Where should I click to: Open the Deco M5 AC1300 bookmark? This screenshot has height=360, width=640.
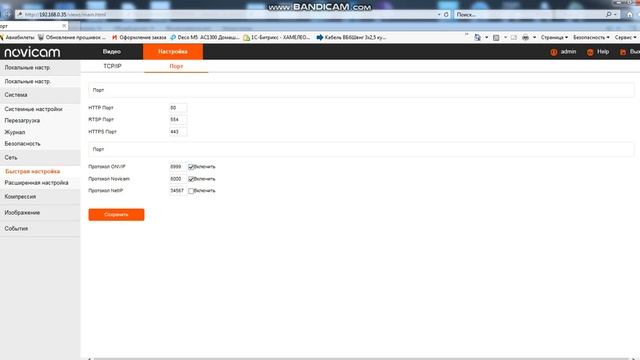(x=204, y=37)
